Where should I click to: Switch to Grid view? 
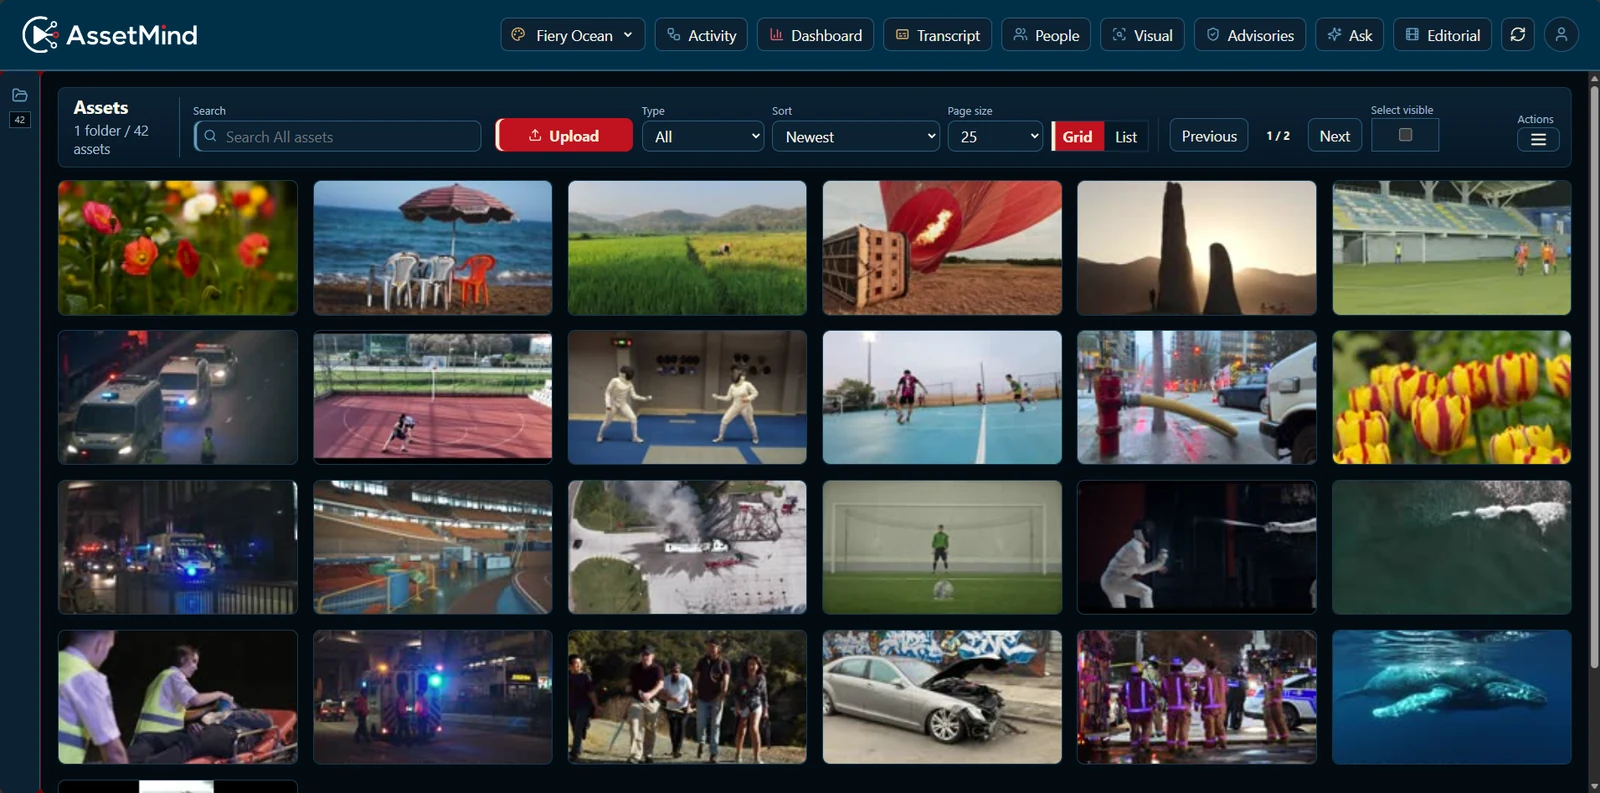click(x=1077, y=136)
